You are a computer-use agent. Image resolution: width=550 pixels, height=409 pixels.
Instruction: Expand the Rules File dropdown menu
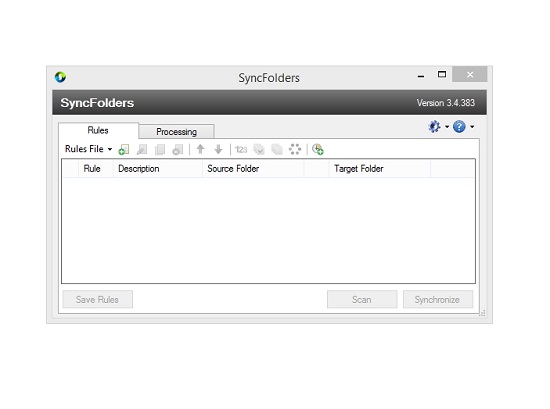pos(88,149)
